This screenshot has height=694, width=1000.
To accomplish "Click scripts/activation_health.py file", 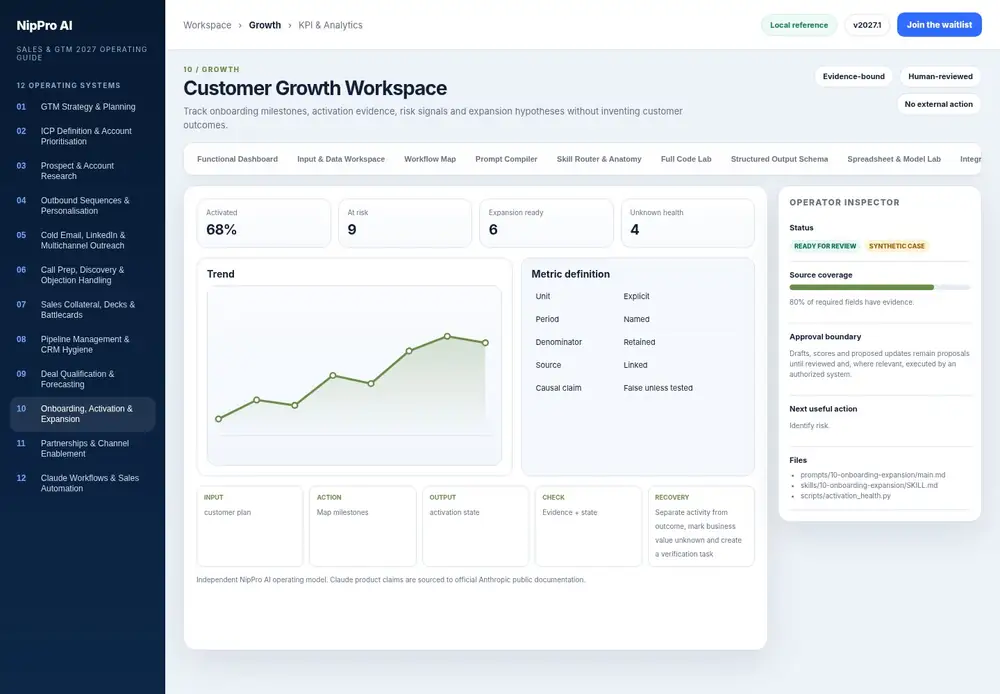I will click(845, 496).
